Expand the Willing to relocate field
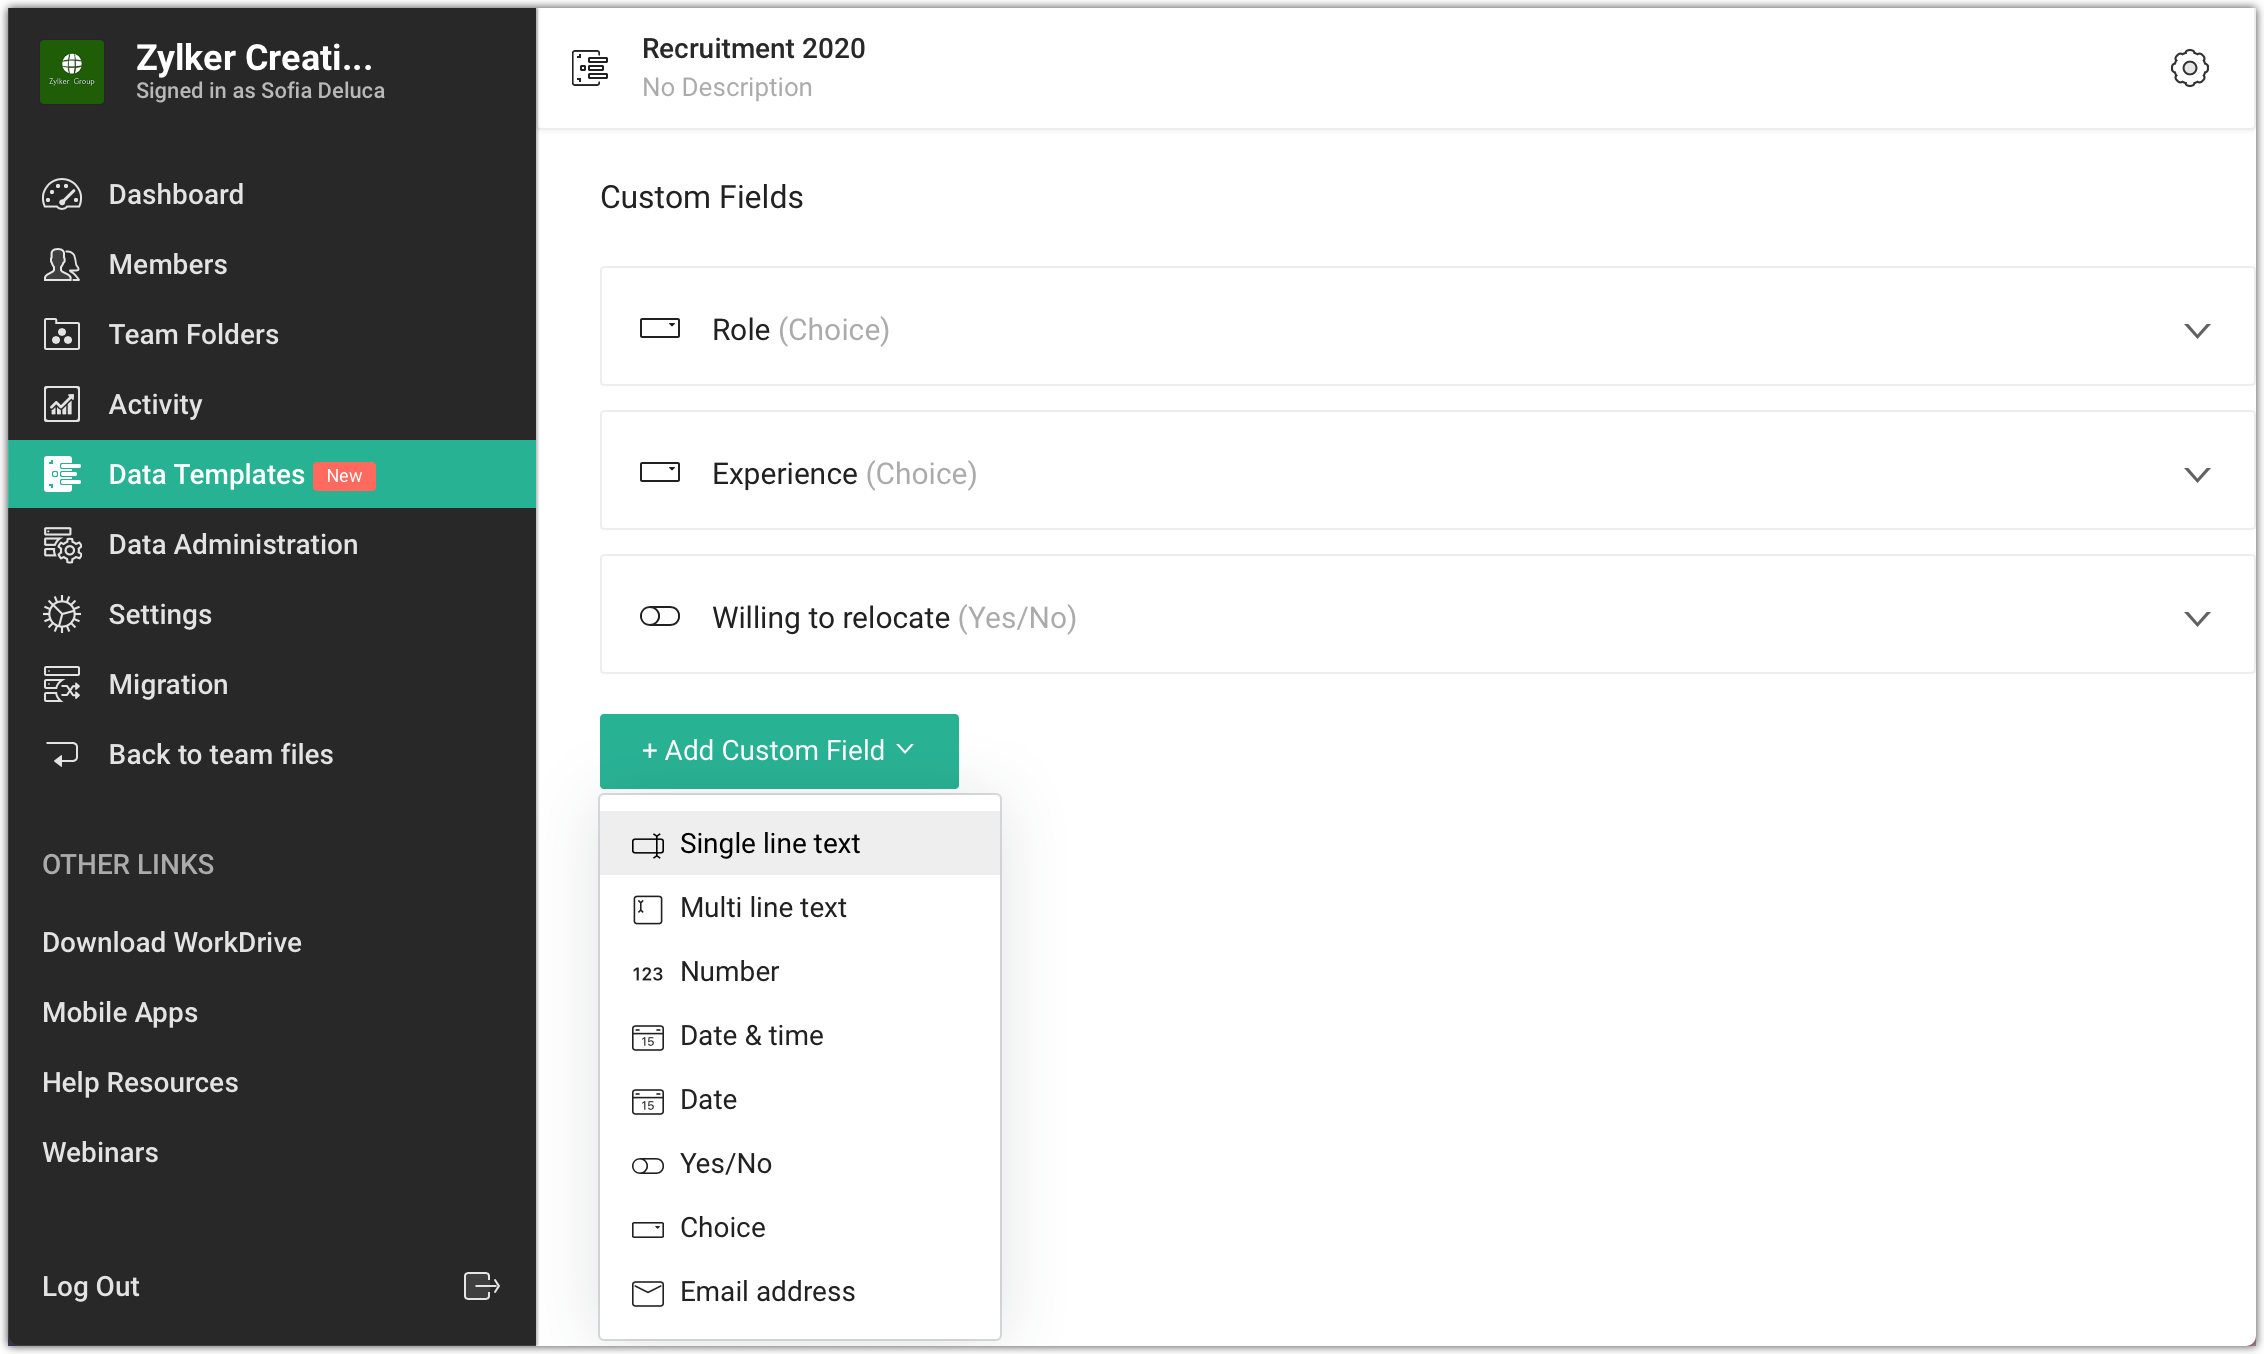The image size is (2264, 1354). pyautogui.click(x=2196, y=618)
